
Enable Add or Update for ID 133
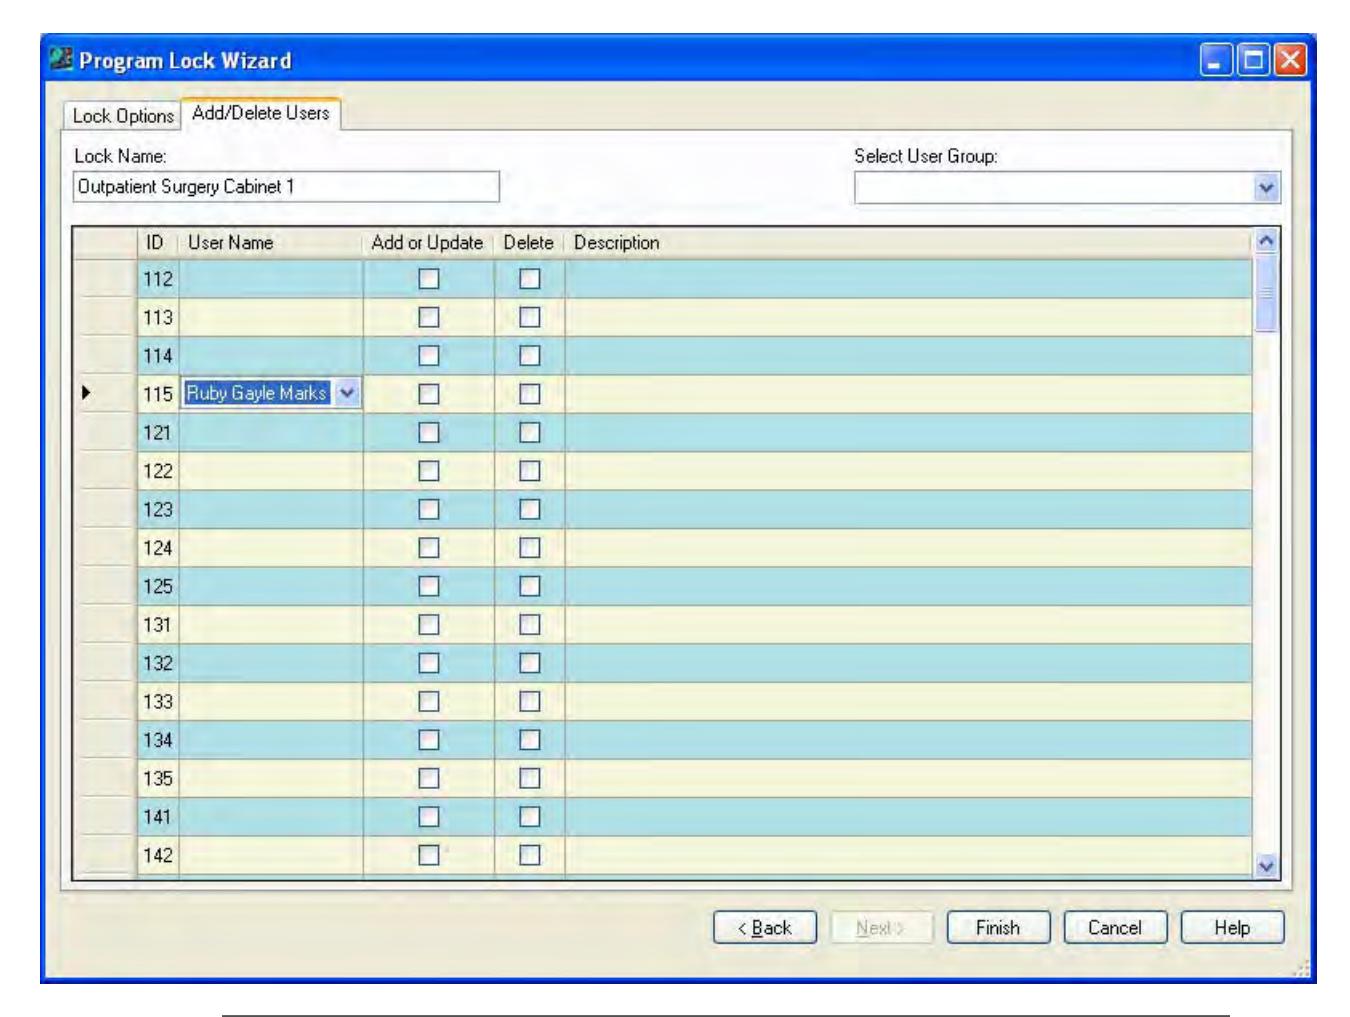pyautogui.click(x=429, y=702)
